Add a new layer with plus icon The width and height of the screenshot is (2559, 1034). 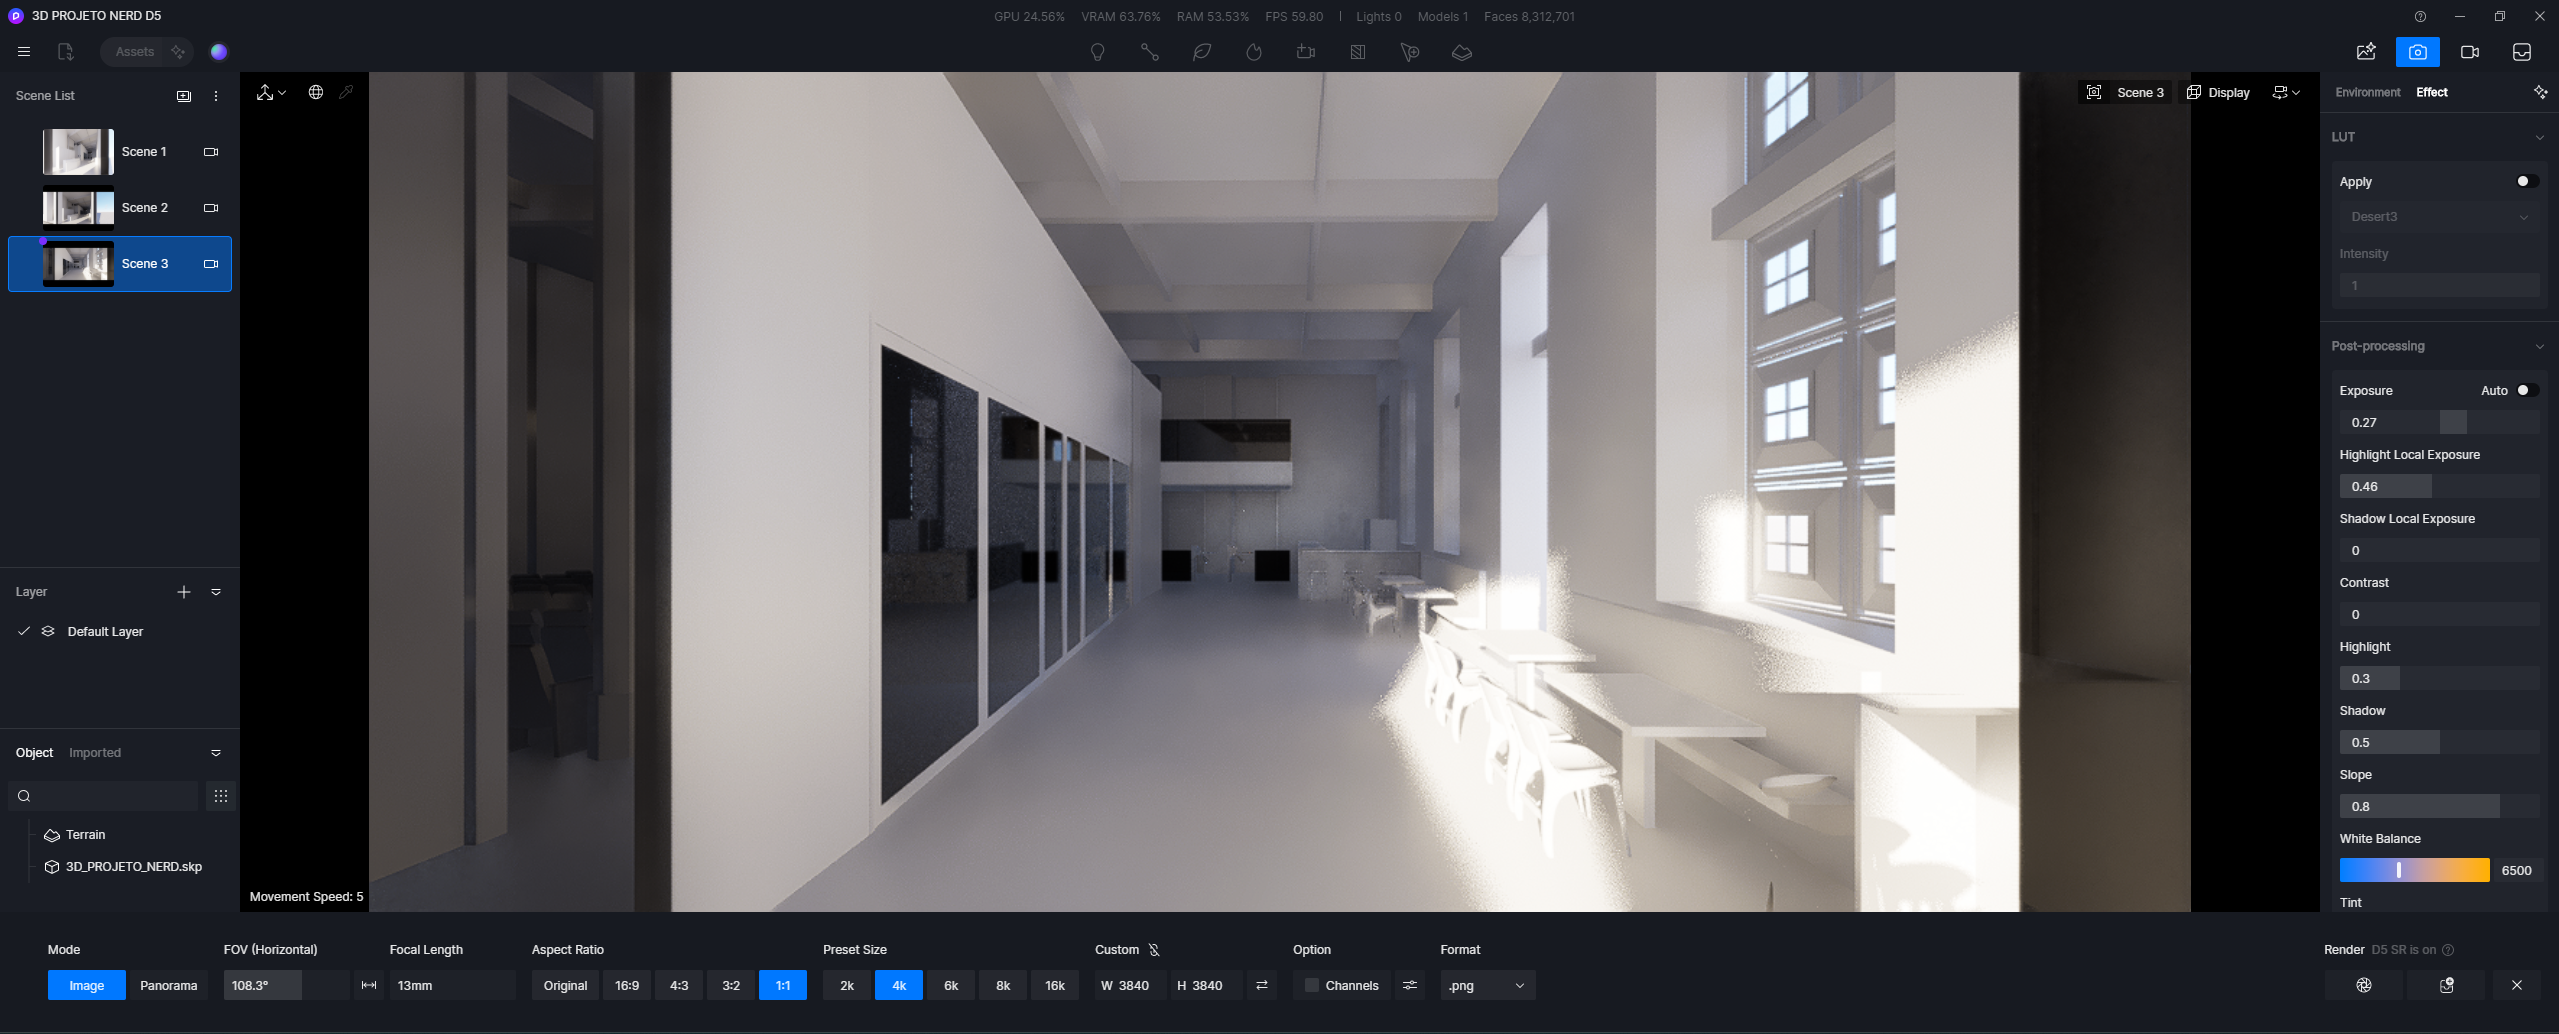(x=184, y=592)
